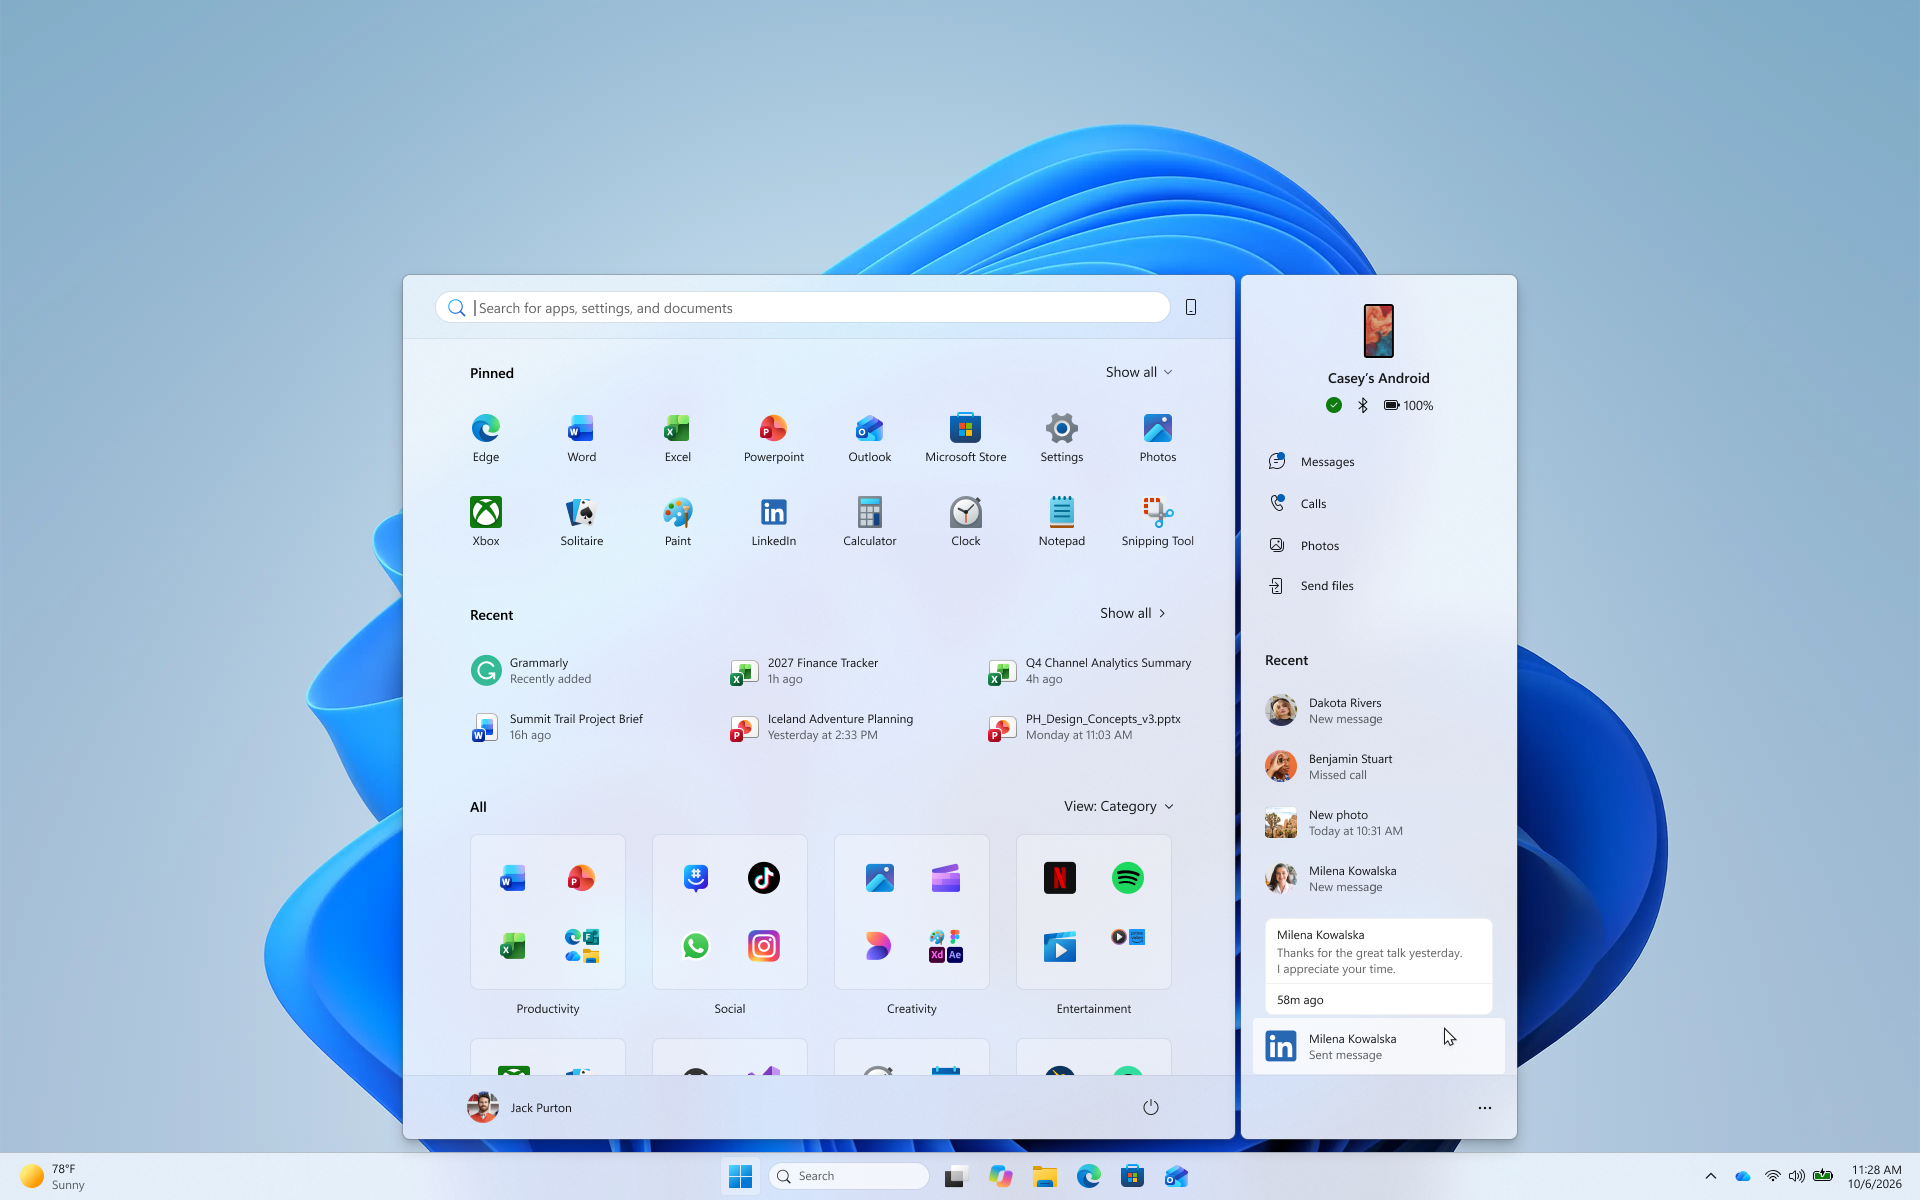The width and height of the screenshot is (1920, 1200).
Task: Open TikTok in the Social category
Action: (x=764, y=878)
